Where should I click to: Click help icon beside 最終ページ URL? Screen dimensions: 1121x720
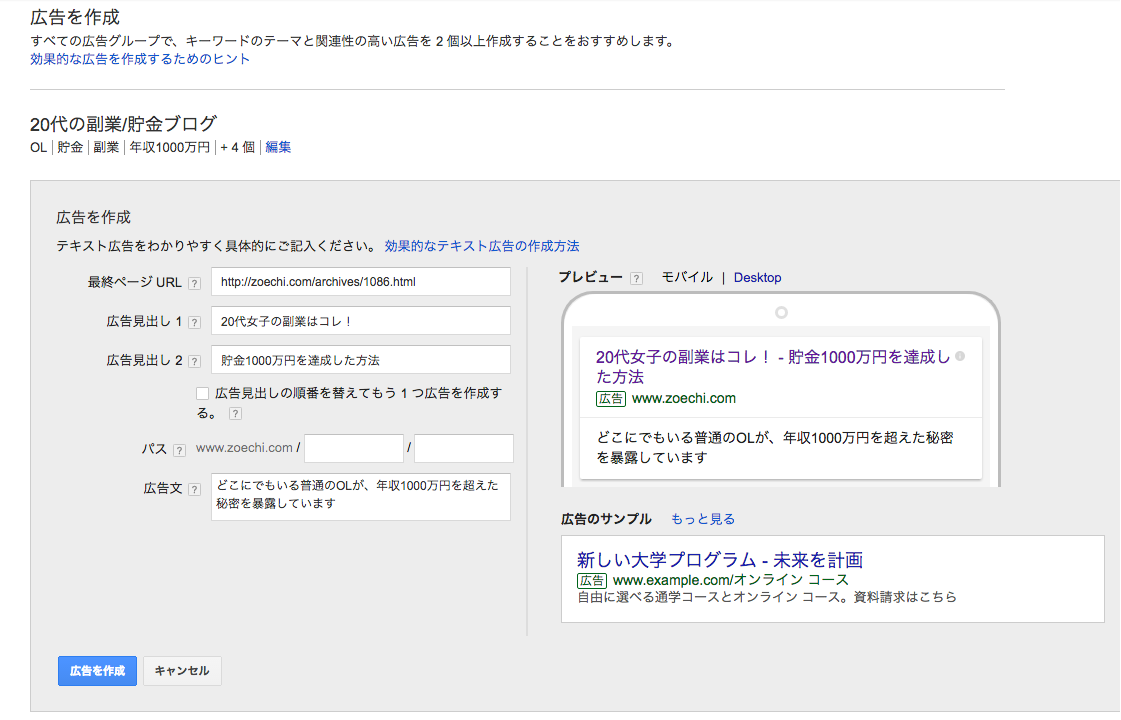pyautogui.click(x=194, y=283)
